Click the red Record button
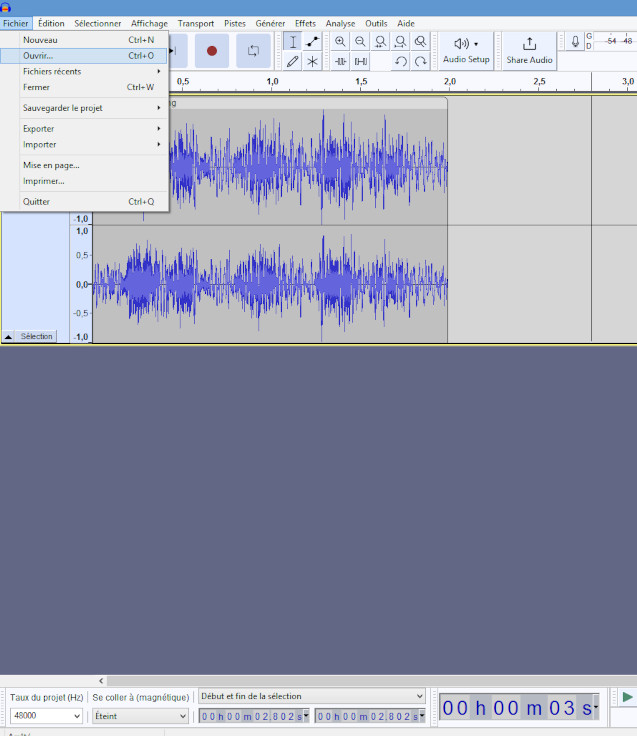This screenshot has height=736, width=637. [x=211, y=51]
